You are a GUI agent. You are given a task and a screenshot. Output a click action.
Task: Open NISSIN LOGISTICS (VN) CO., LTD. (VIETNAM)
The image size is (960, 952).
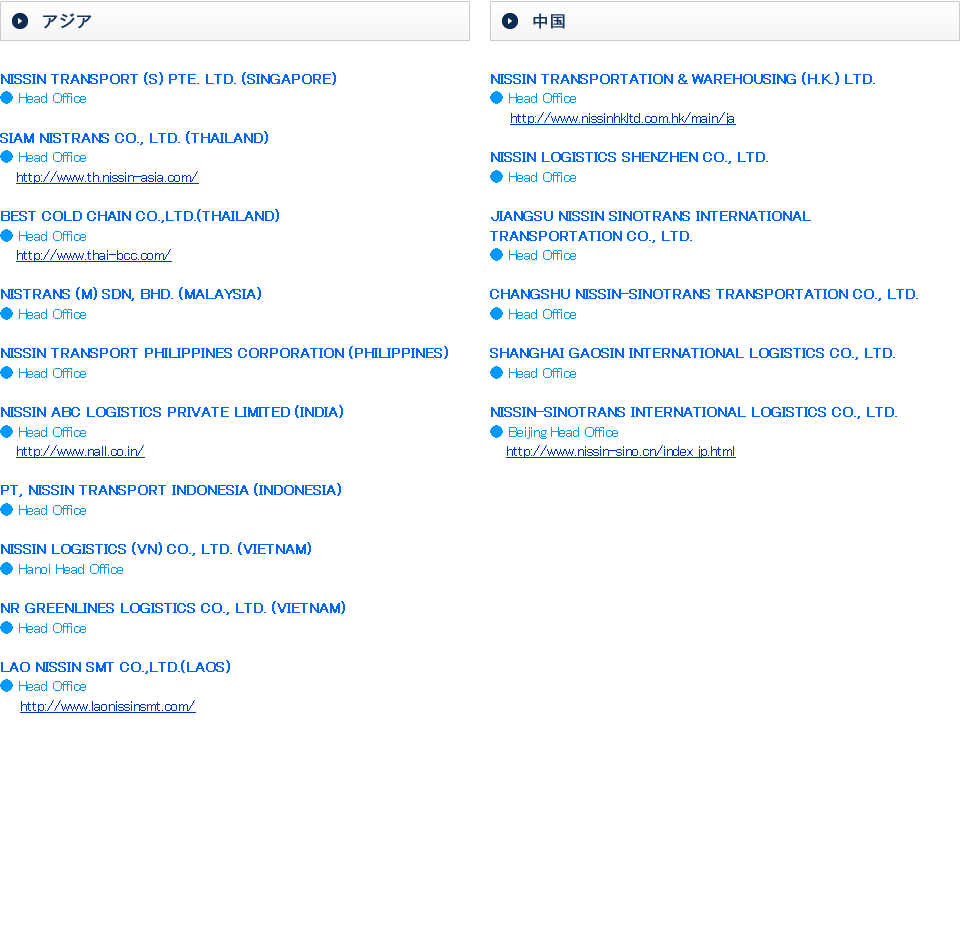click(156, 549)
